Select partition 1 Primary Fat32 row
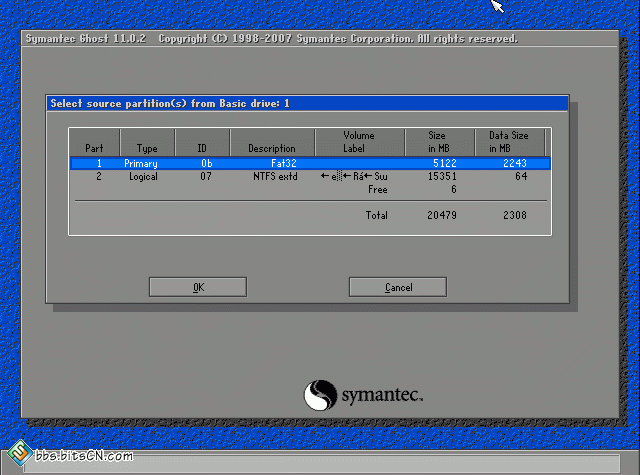Image resolution: width=640 pixels, height=475 pixels. point(310,164)
